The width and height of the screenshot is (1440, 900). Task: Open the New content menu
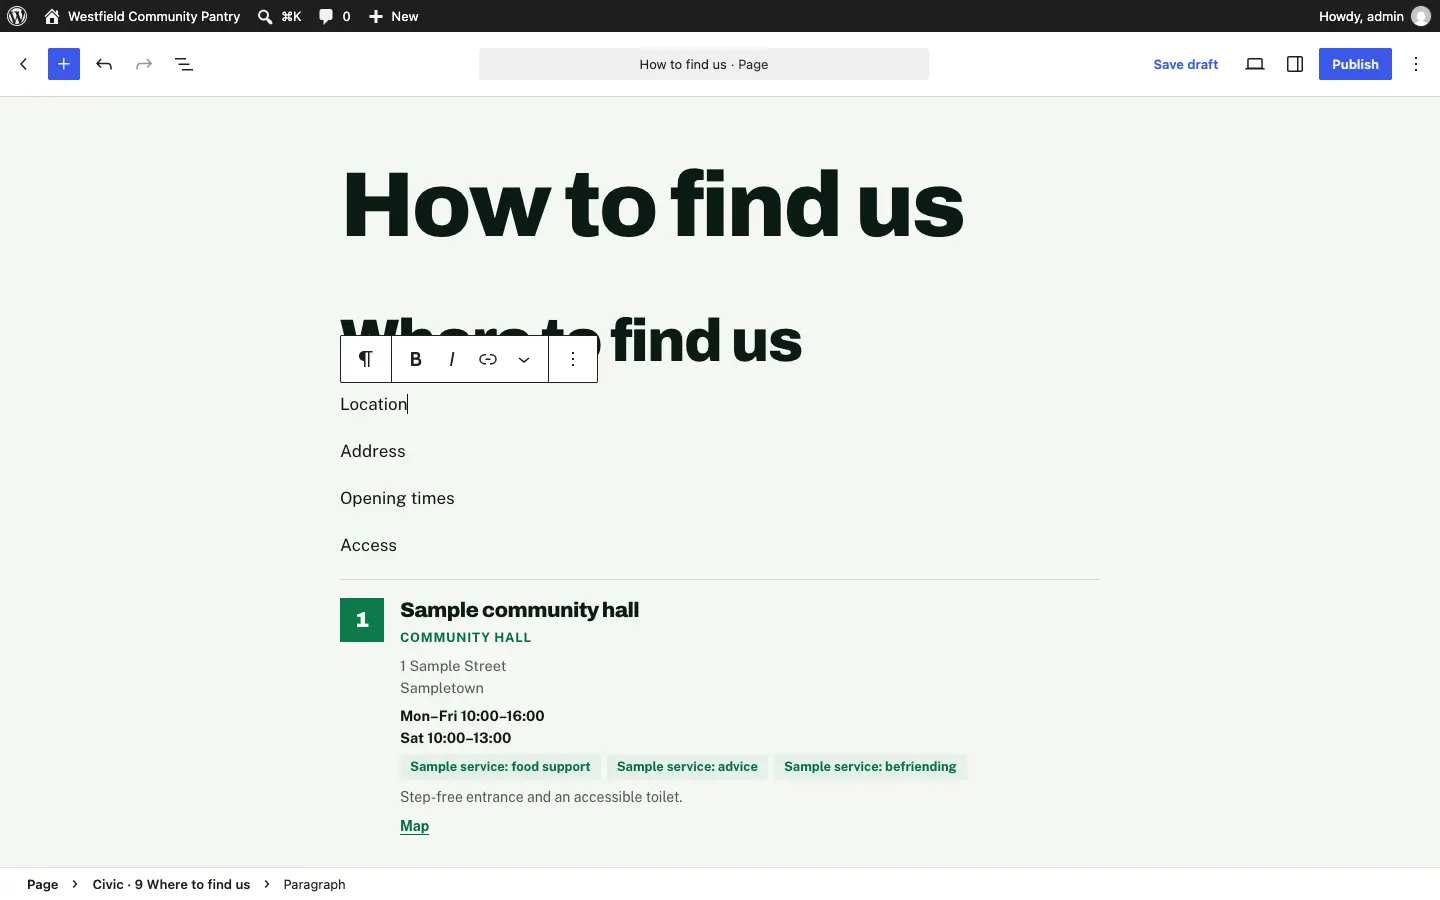[x=394, y=16]
